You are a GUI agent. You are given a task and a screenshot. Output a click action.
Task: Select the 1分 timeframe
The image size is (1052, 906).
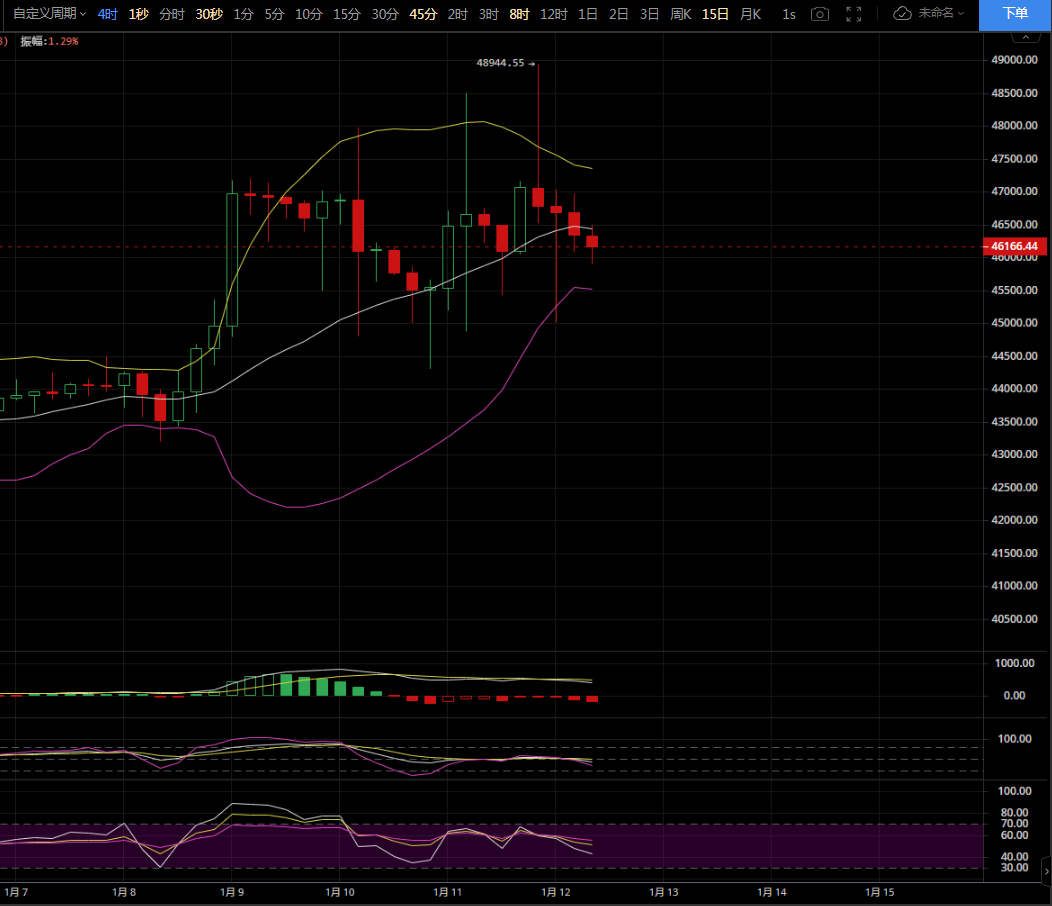click(x=243, y=14)
